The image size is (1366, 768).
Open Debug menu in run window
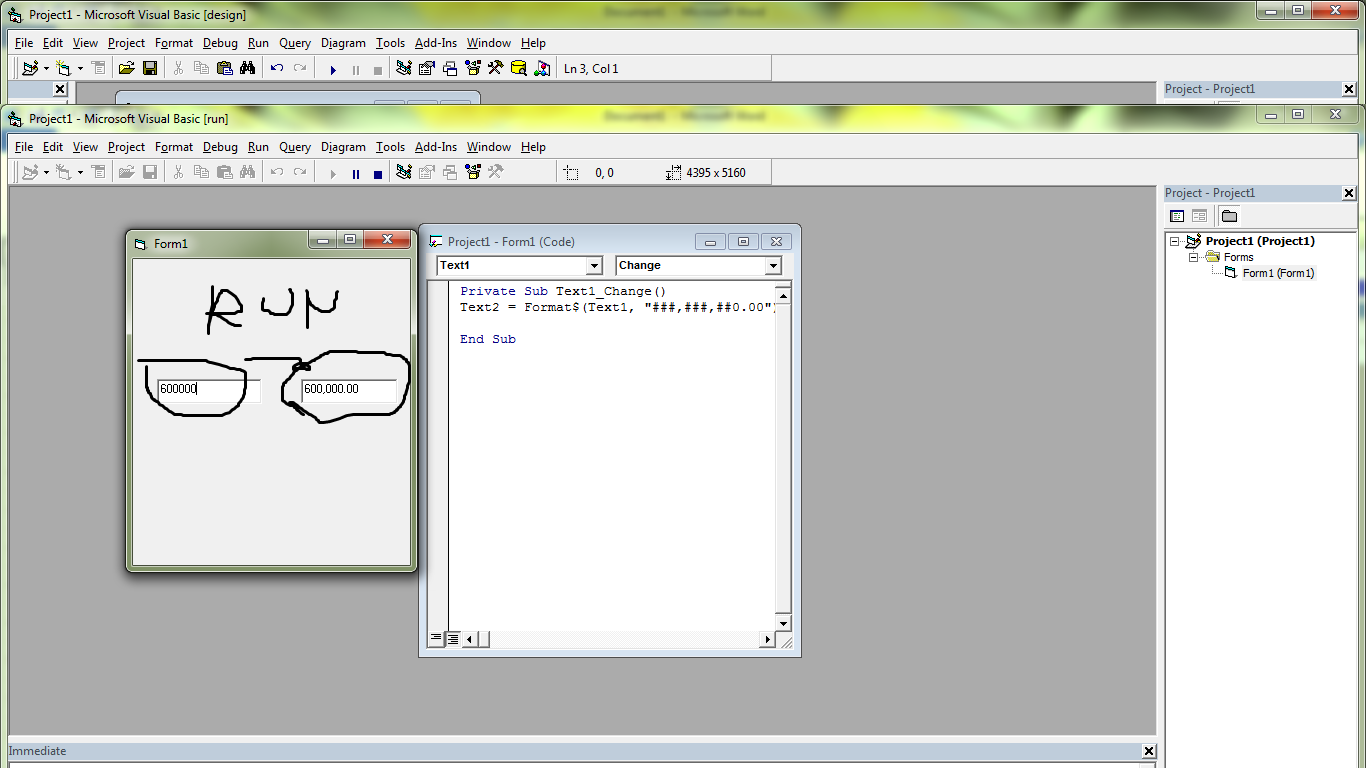click(220, 147)
